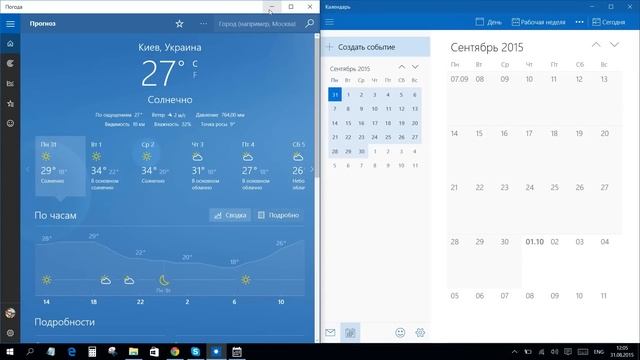Viewport: 640px width, 360px height.
Task: Click the Calendar icon in bottom bar
Action: 350,333
